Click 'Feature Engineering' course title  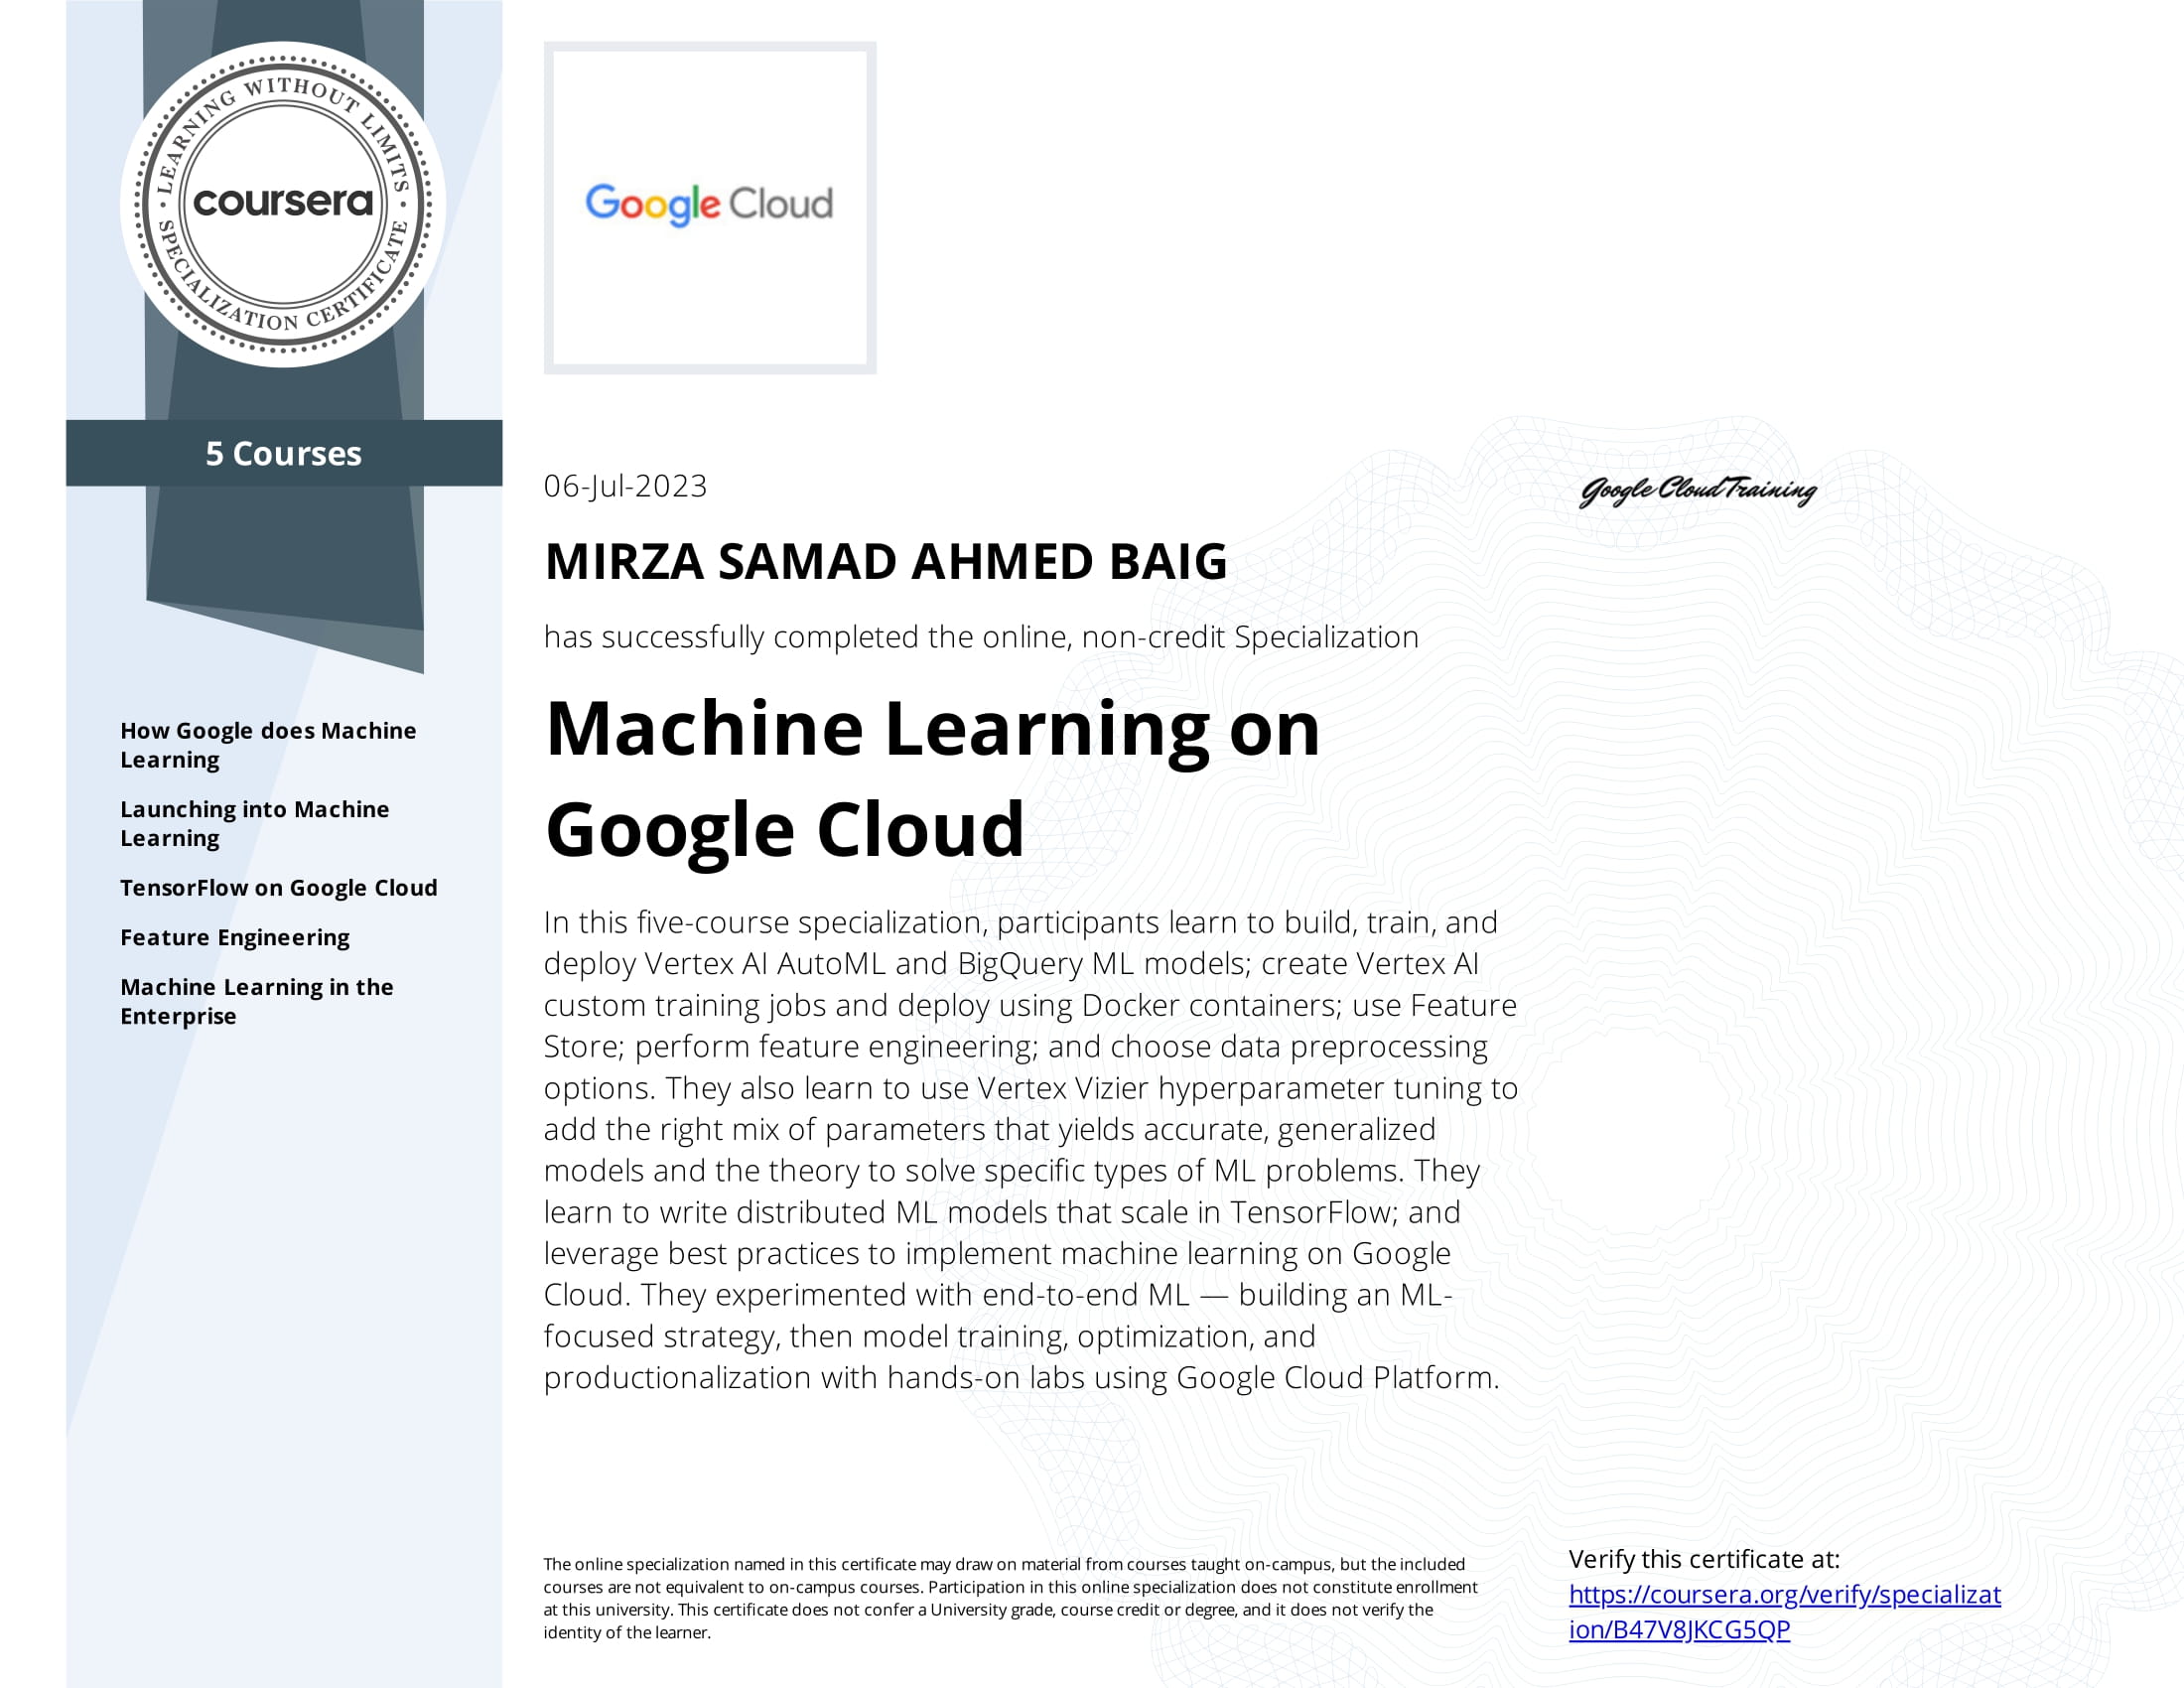235,937
